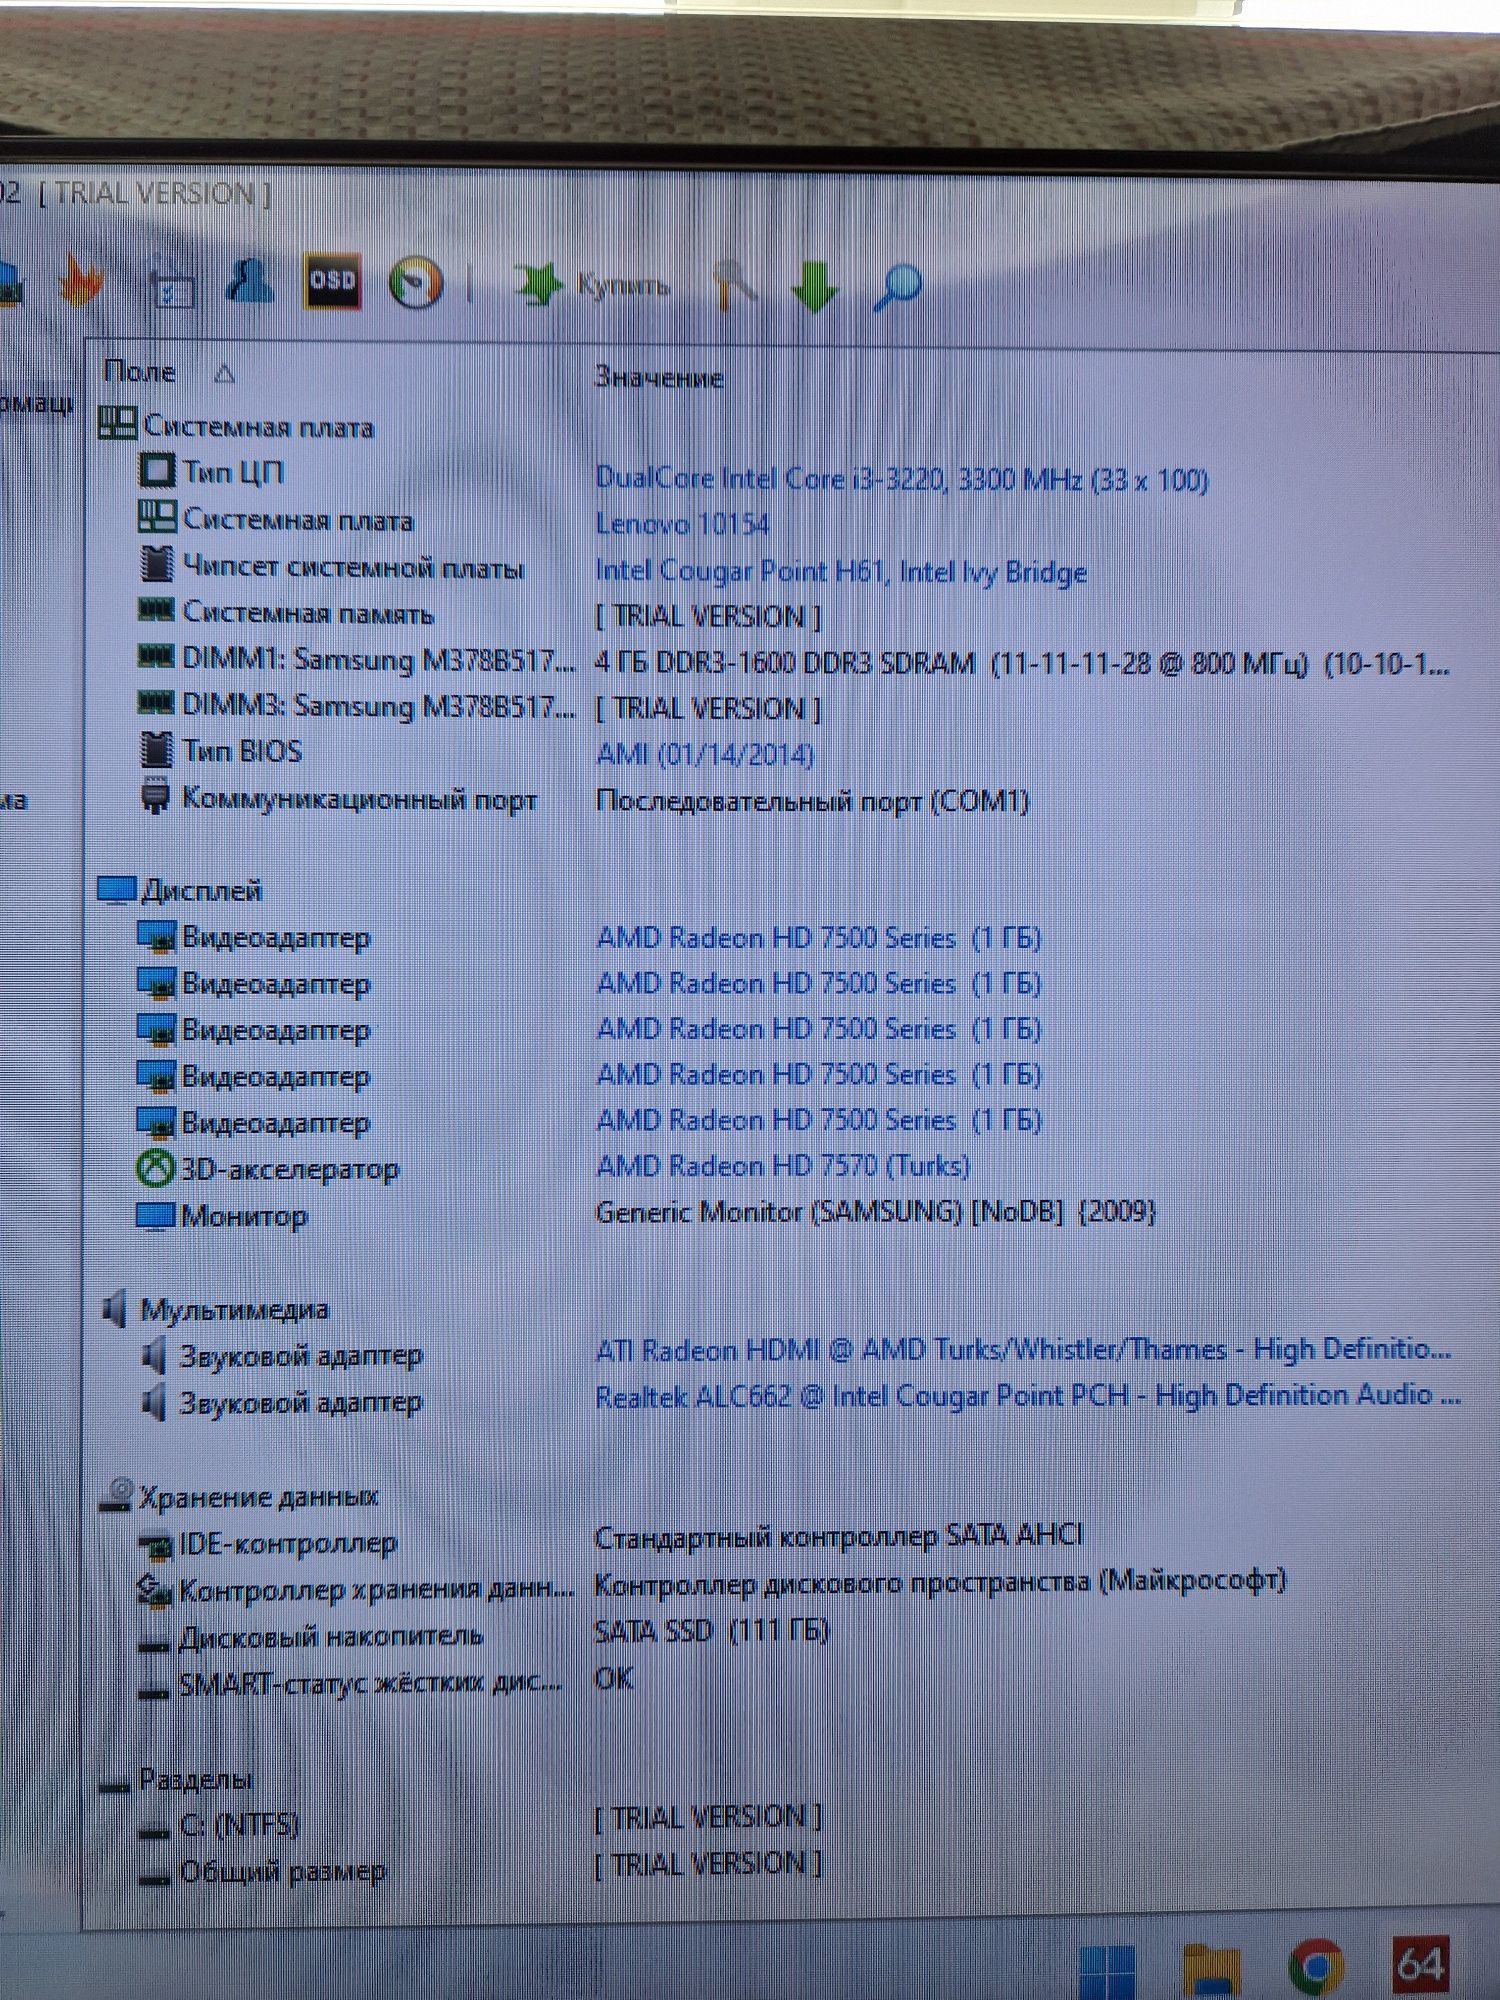The height and width of the screenshot is (2000, 1500).
Task: Select the C: (NTFS) partition row
Action: (x=239, y=1825)
